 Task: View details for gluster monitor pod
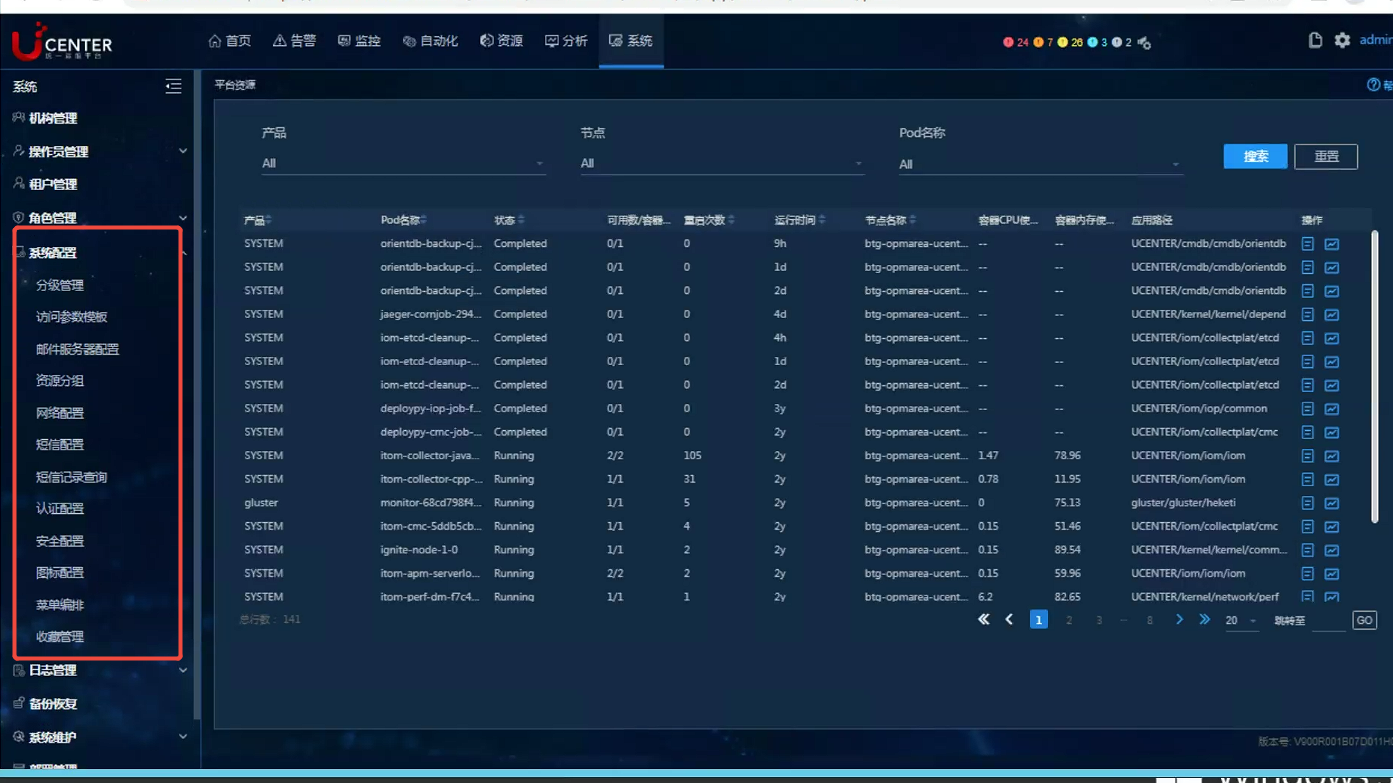pos(1307,503)
